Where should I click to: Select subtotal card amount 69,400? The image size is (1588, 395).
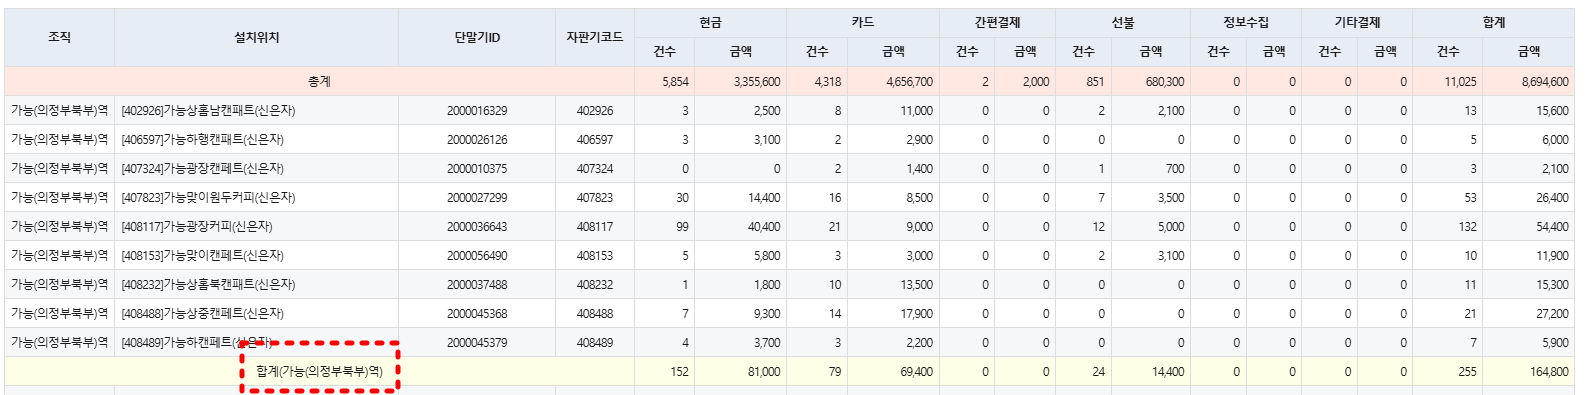coord(917,372)
